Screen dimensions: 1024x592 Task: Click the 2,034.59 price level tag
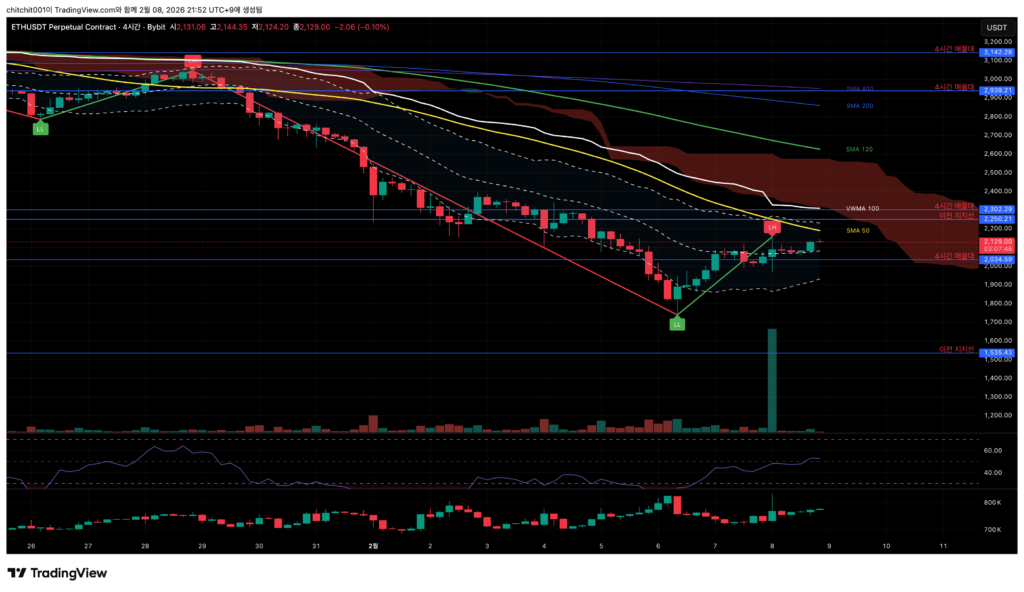point(997,260)
